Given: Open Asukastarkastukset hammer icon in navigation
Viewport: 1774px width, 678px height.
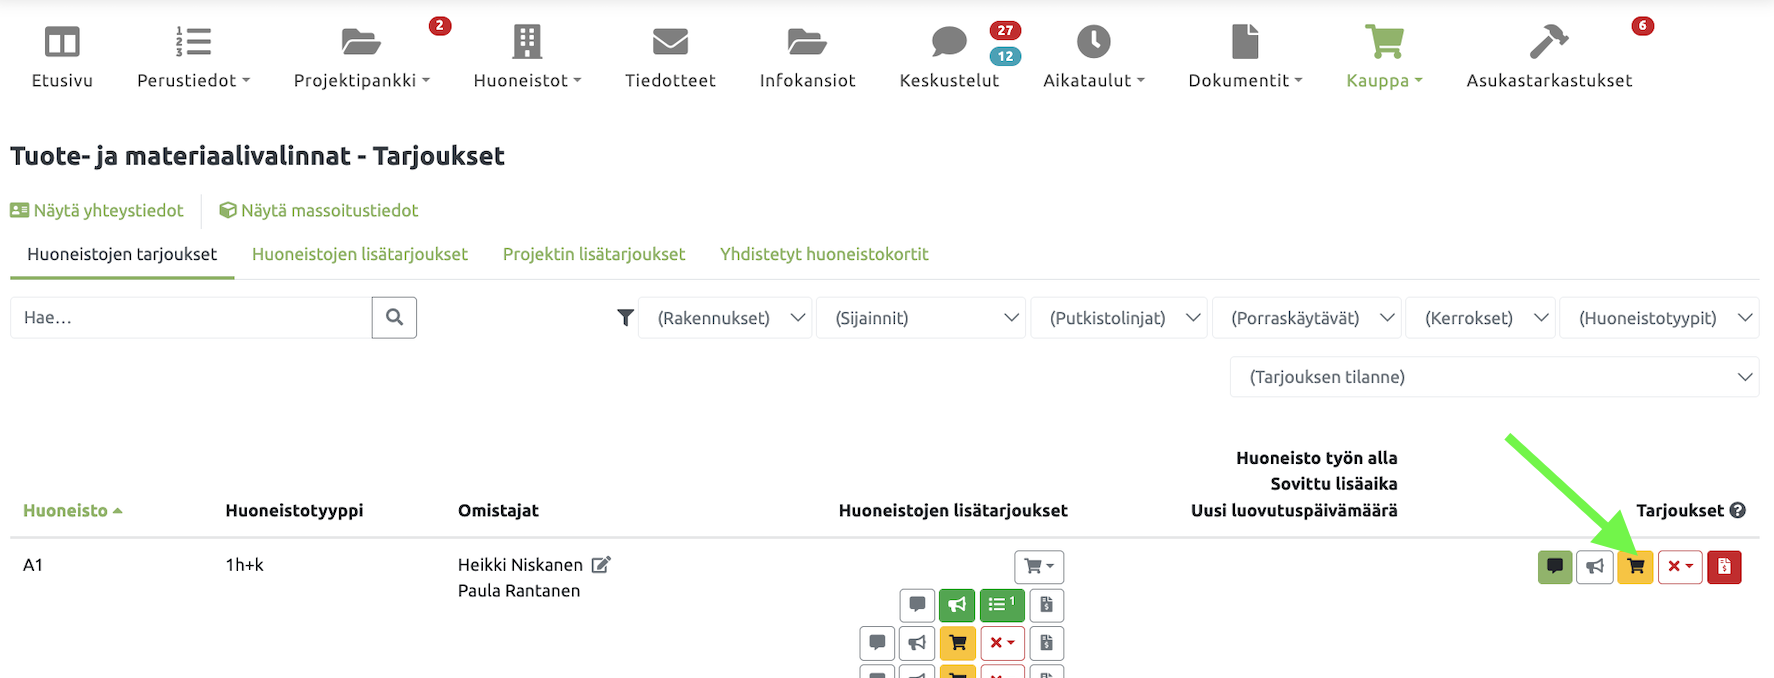Looking at the screenshot, I should [x=1548, y=43].
